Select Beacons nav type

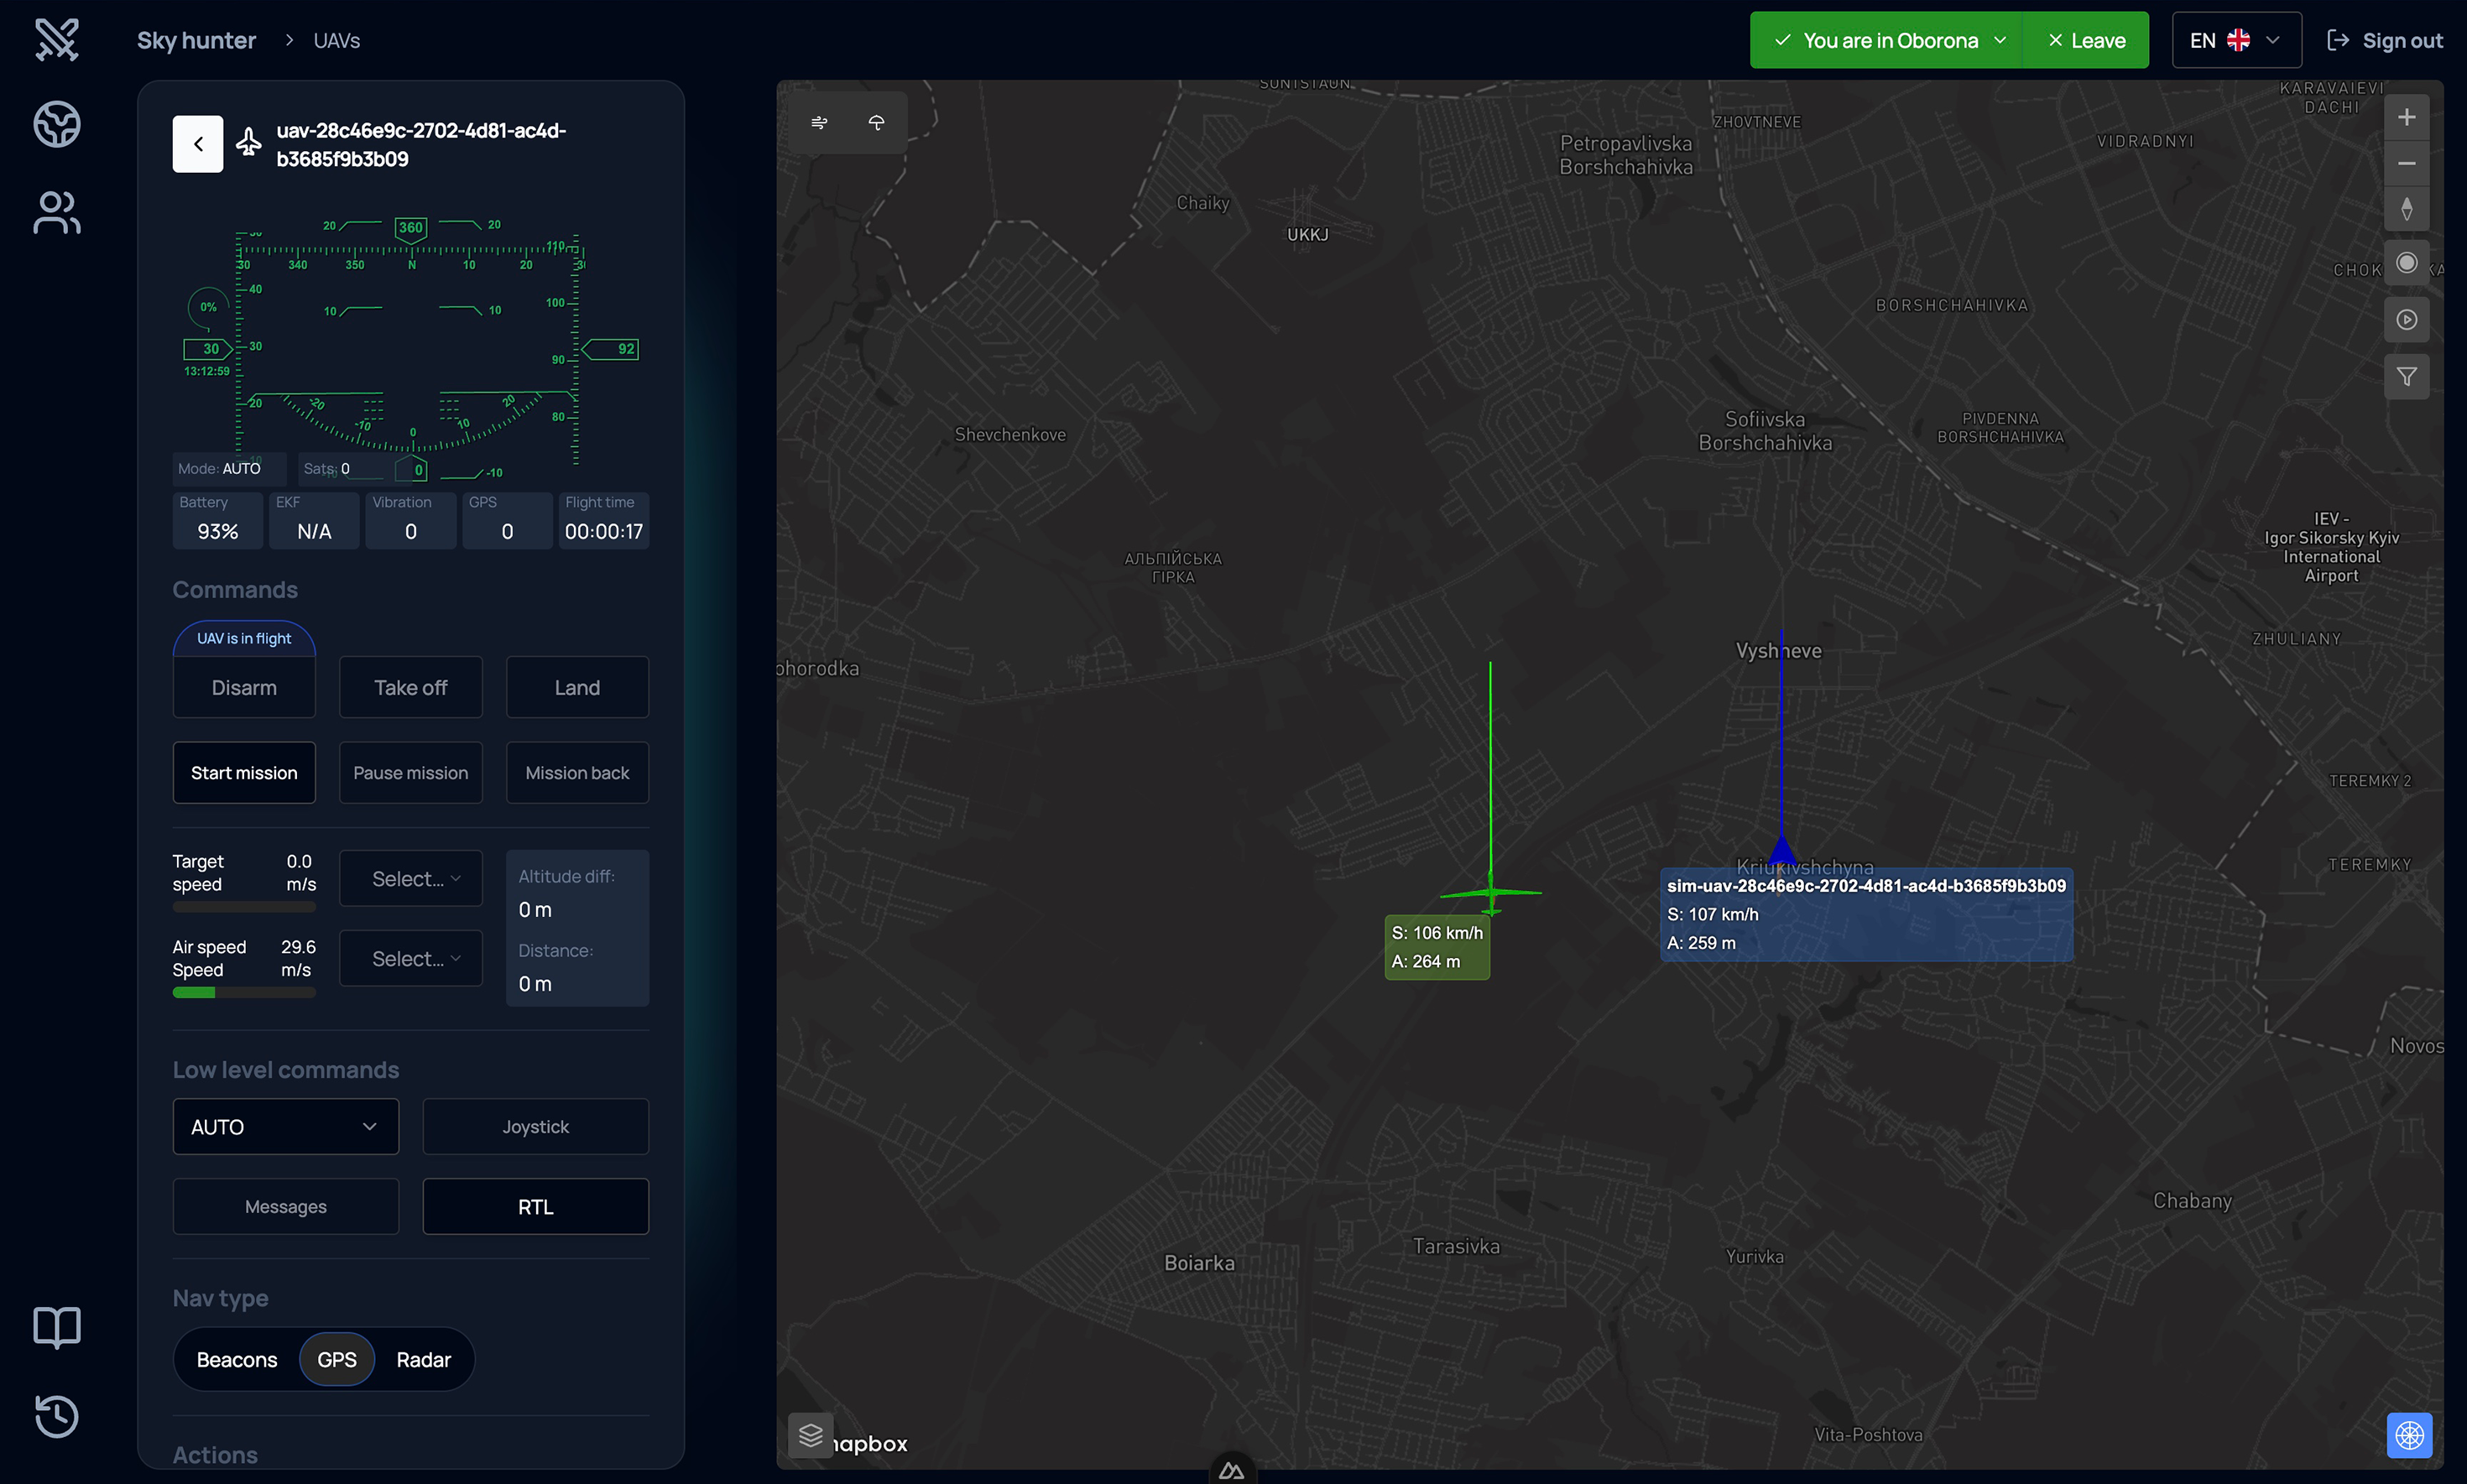tap(237, 1359)
